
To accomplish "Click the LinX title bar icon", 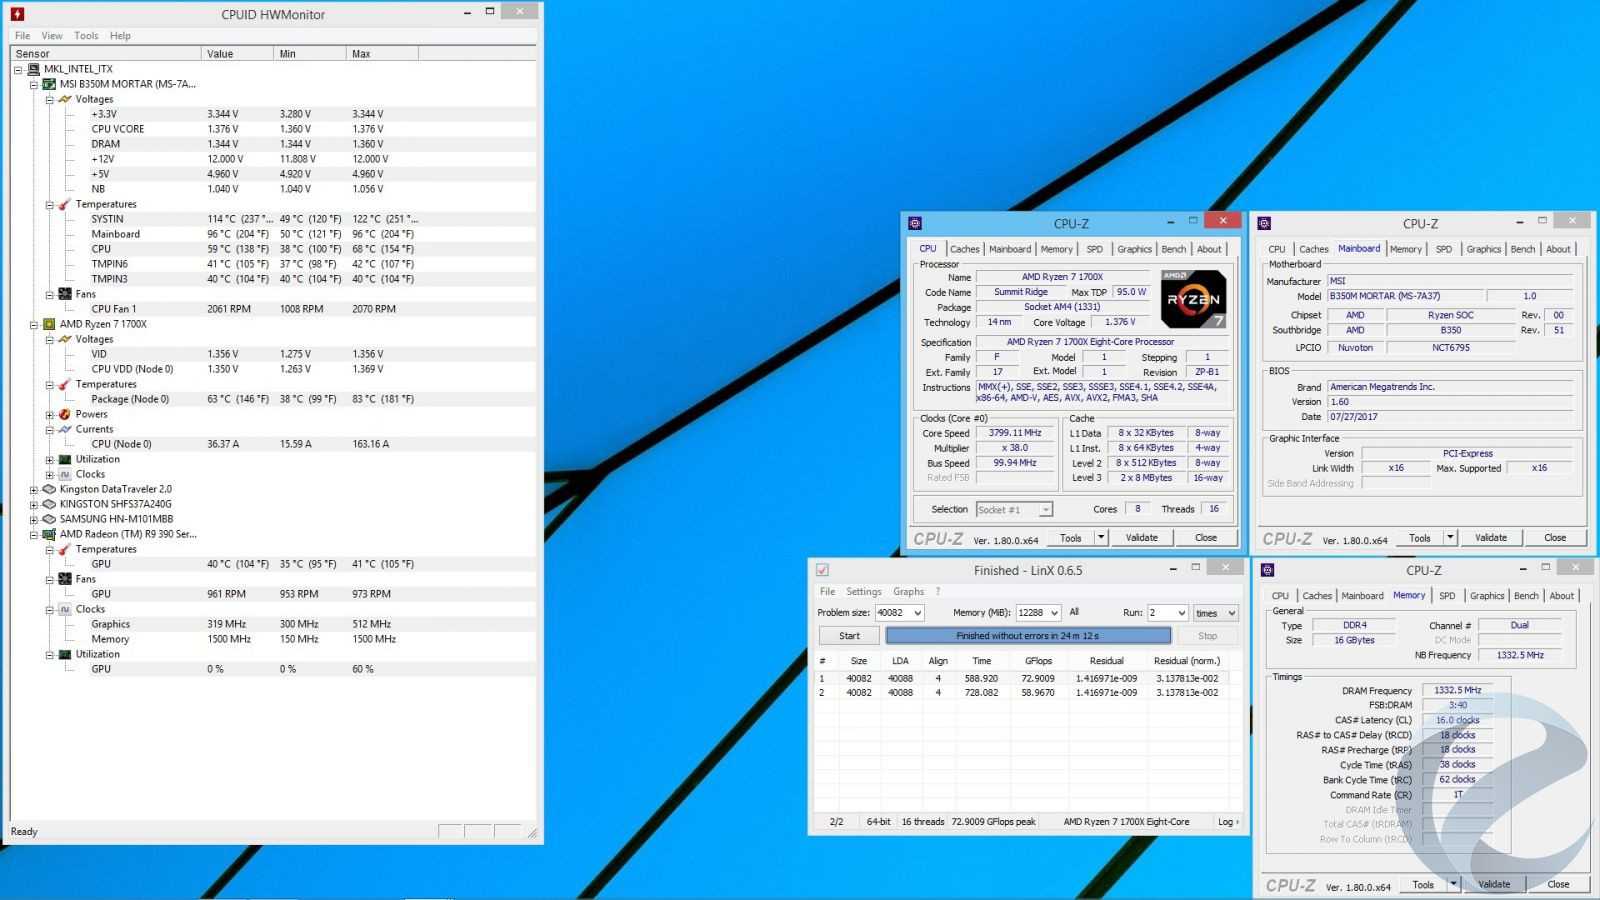I will pos(822,570).
